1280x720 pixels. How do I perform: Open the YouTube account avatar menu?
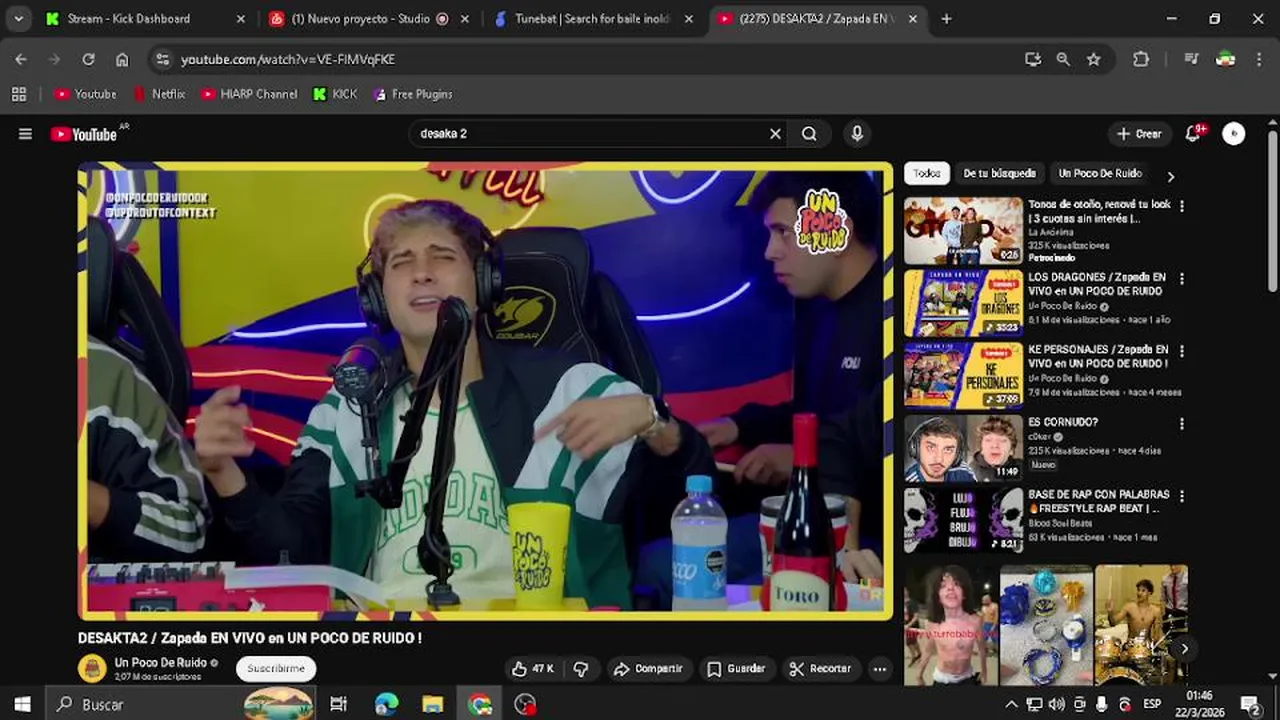point(1234,134)
